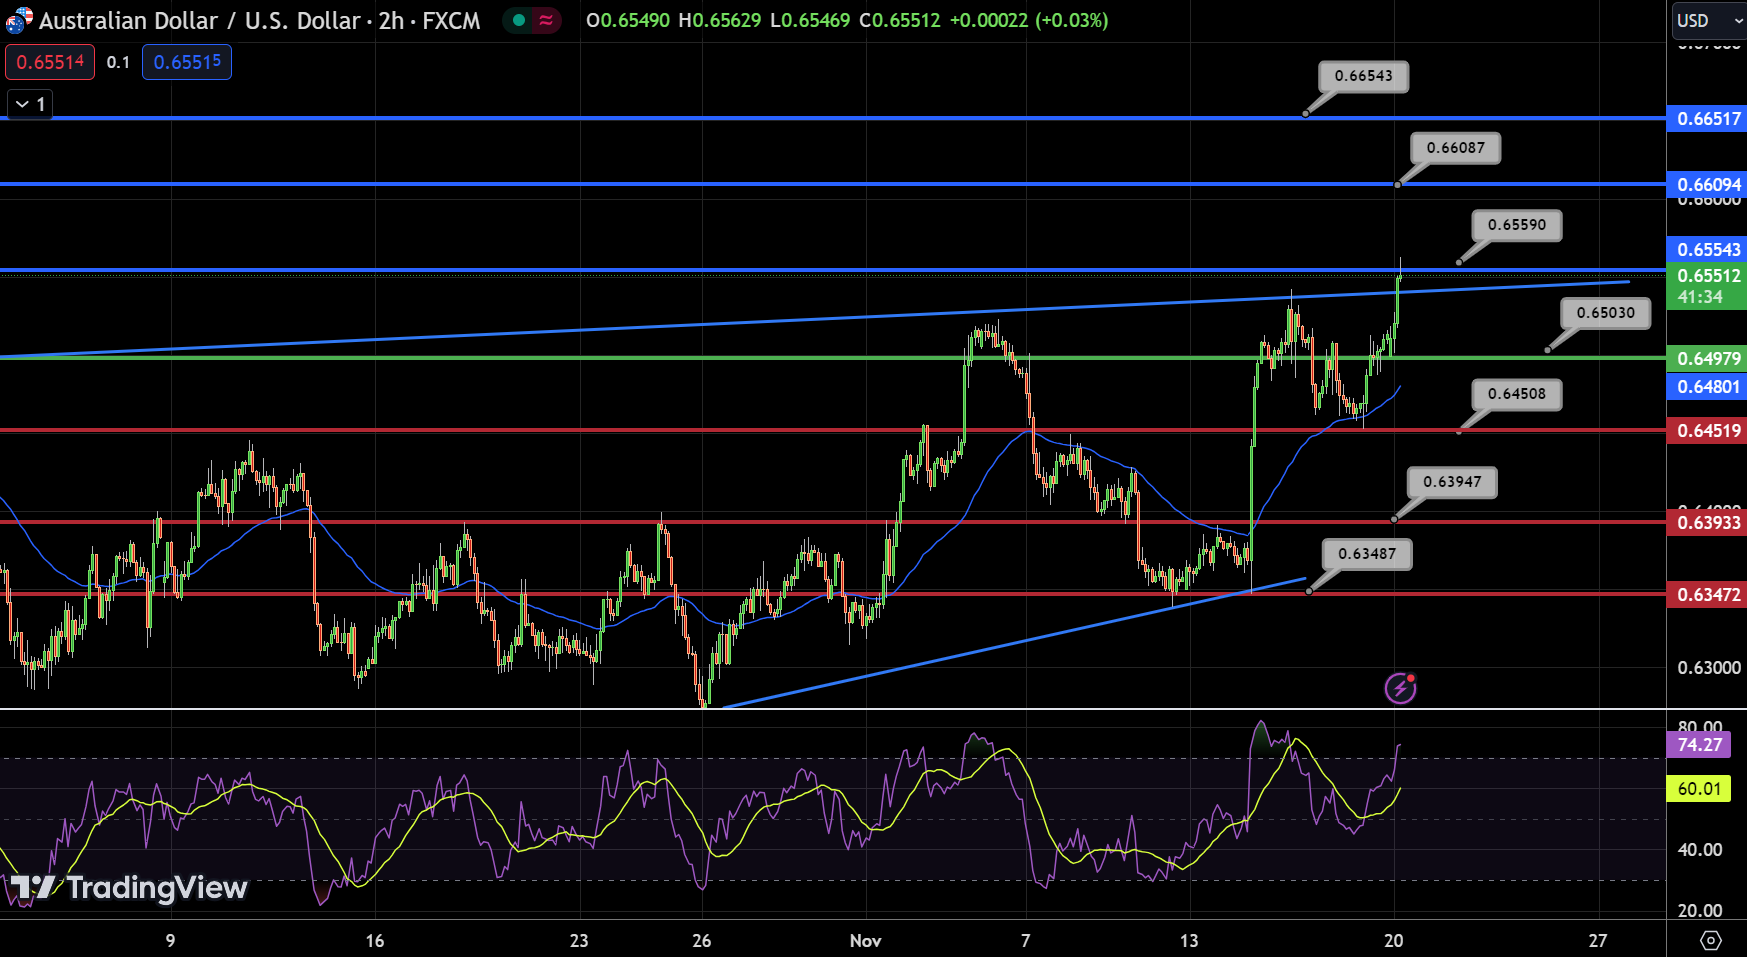Image resolution: width=1747 pixels, height=957 pixels.
Task: Click the 0.64508 price callout label
Action: click(x=1516, y=394)
